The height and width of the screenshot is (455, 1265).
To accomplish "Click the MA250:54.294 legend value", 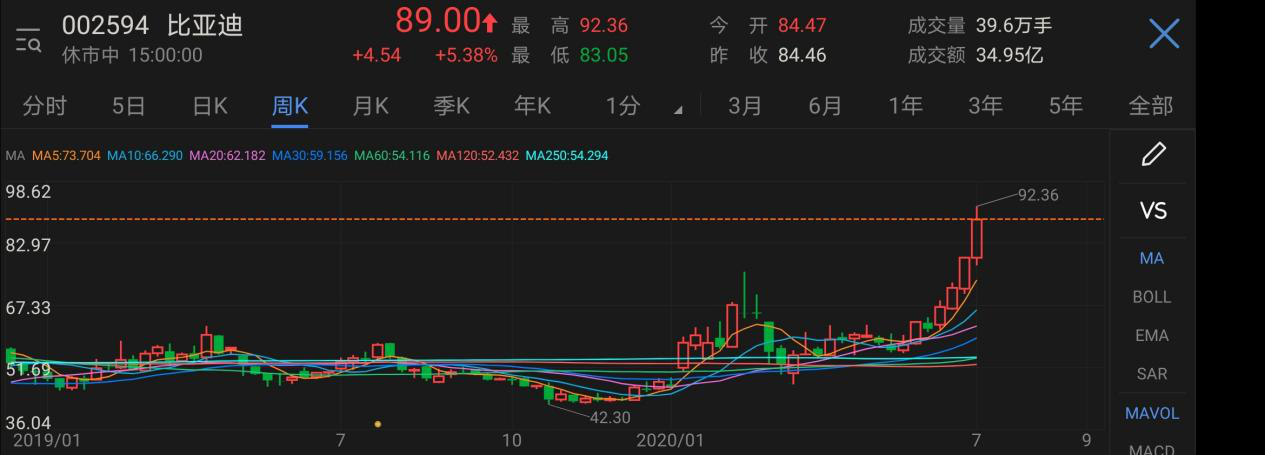I will click(x=567, y=155).
